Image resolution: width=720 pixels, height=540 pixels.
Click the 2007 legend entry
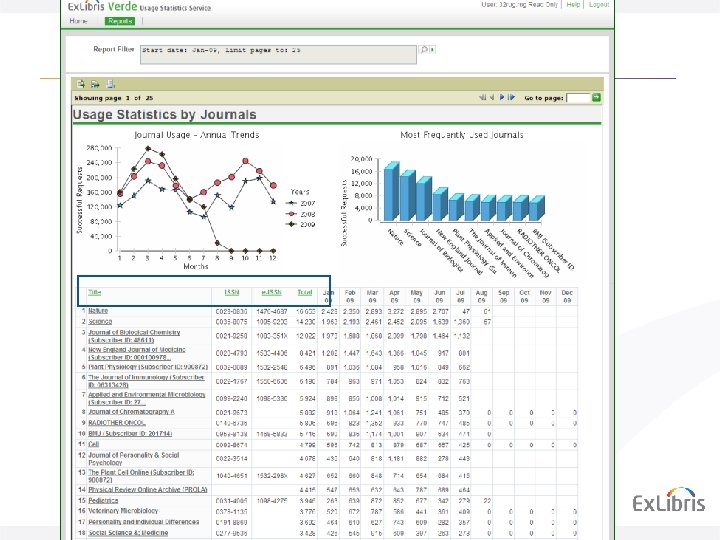coord(301,203)
